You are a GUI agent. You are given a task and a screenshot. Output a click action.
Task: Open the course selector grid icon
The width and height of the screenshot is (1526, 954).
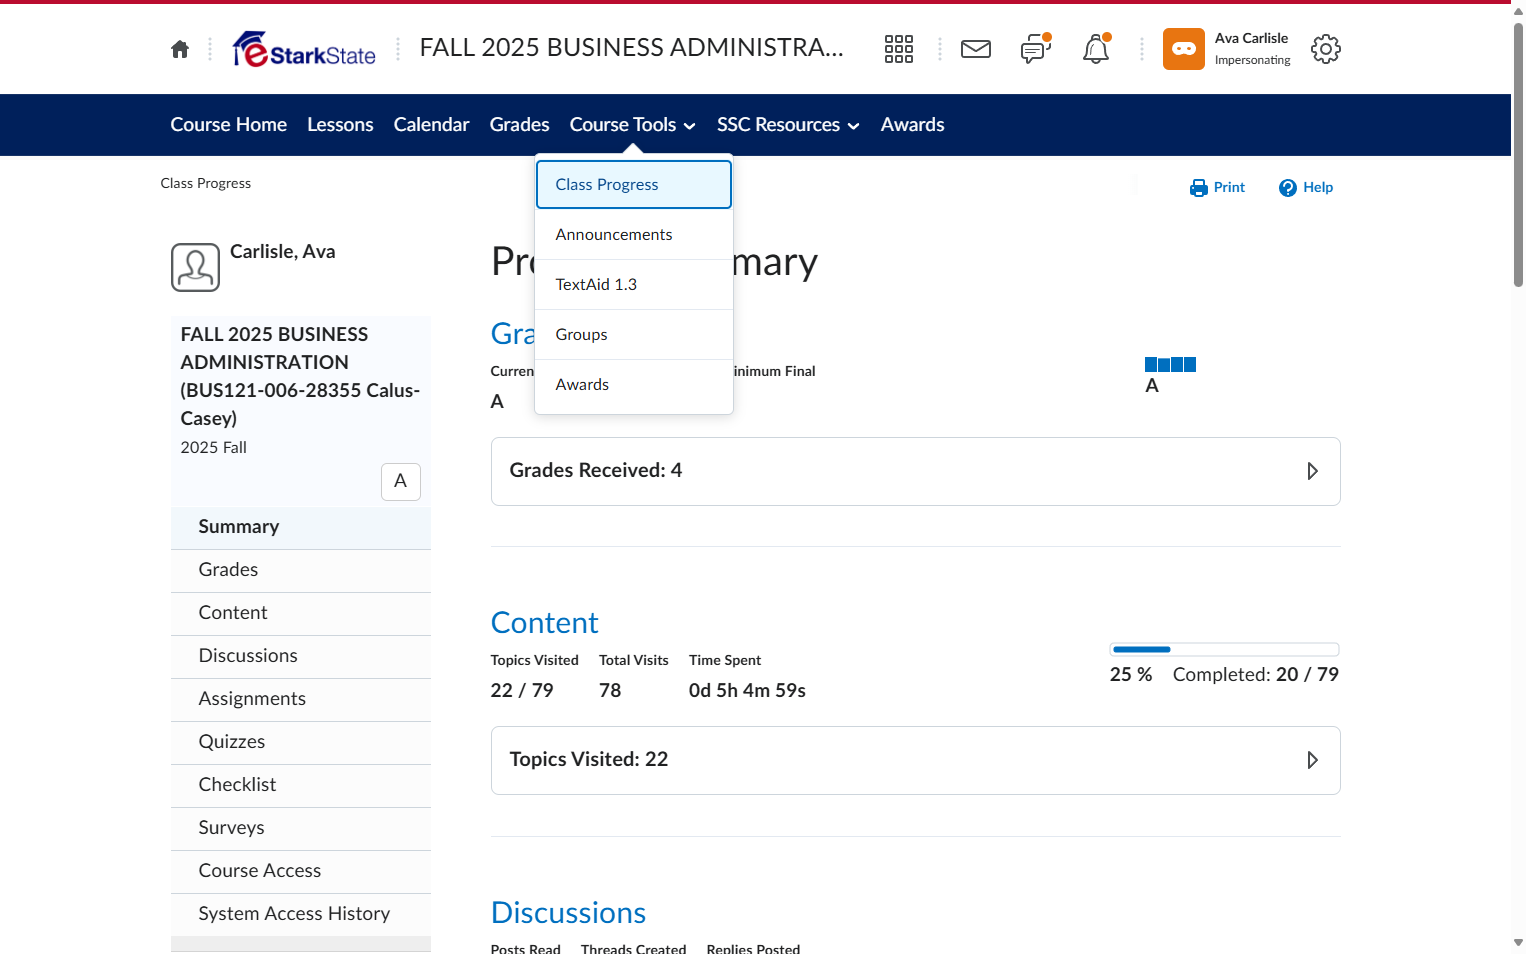(898, 49)
